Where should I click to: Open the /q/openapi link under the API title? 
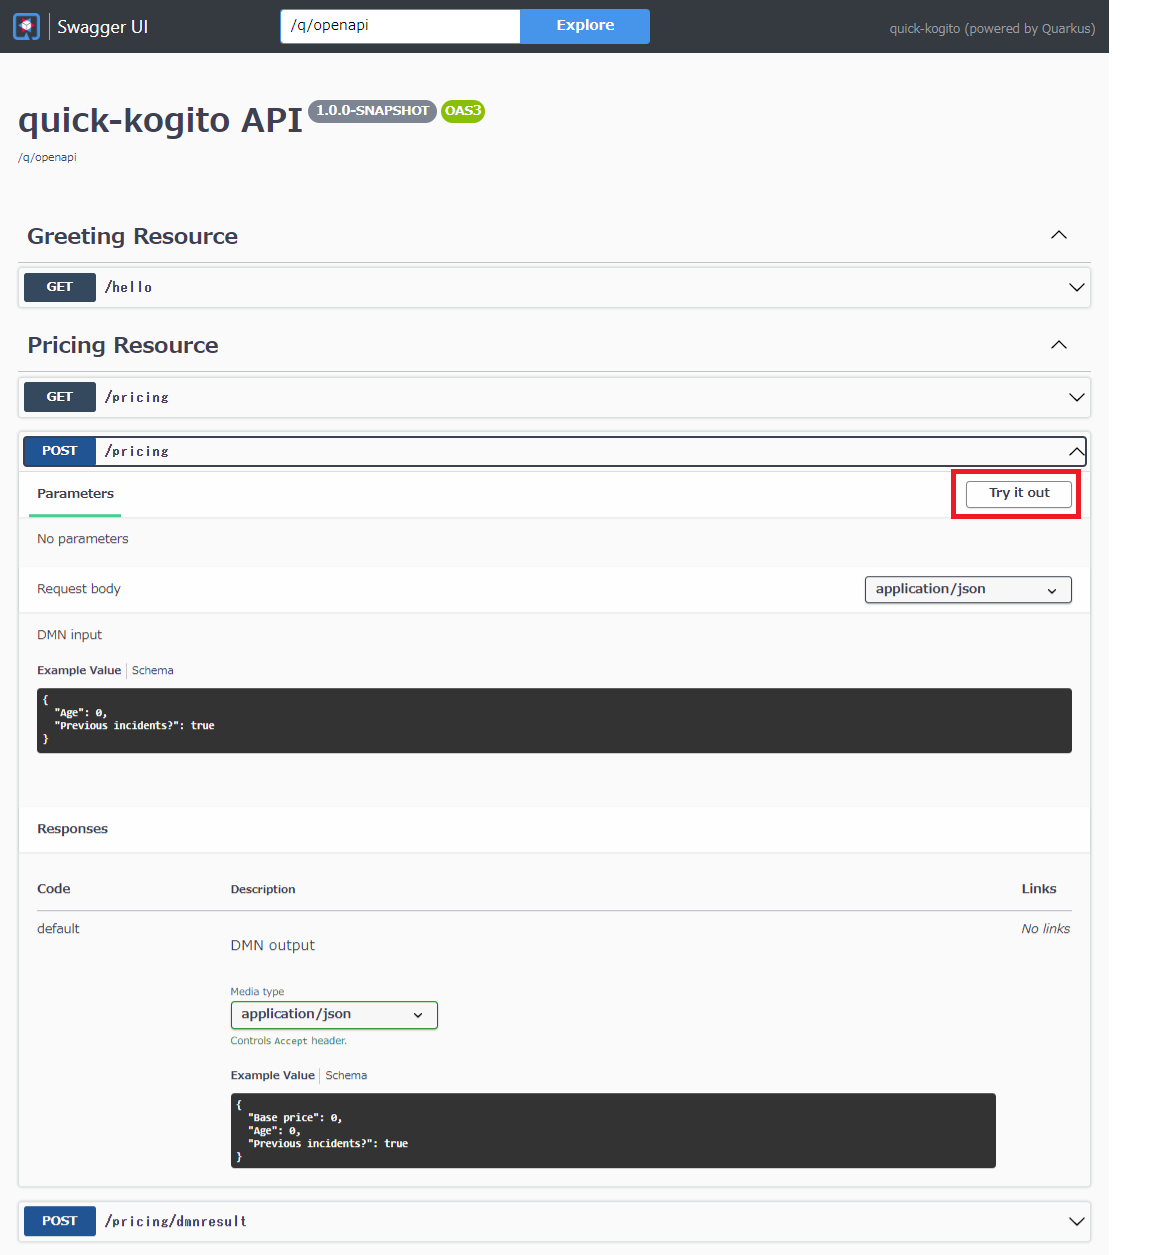coord(47,157)
